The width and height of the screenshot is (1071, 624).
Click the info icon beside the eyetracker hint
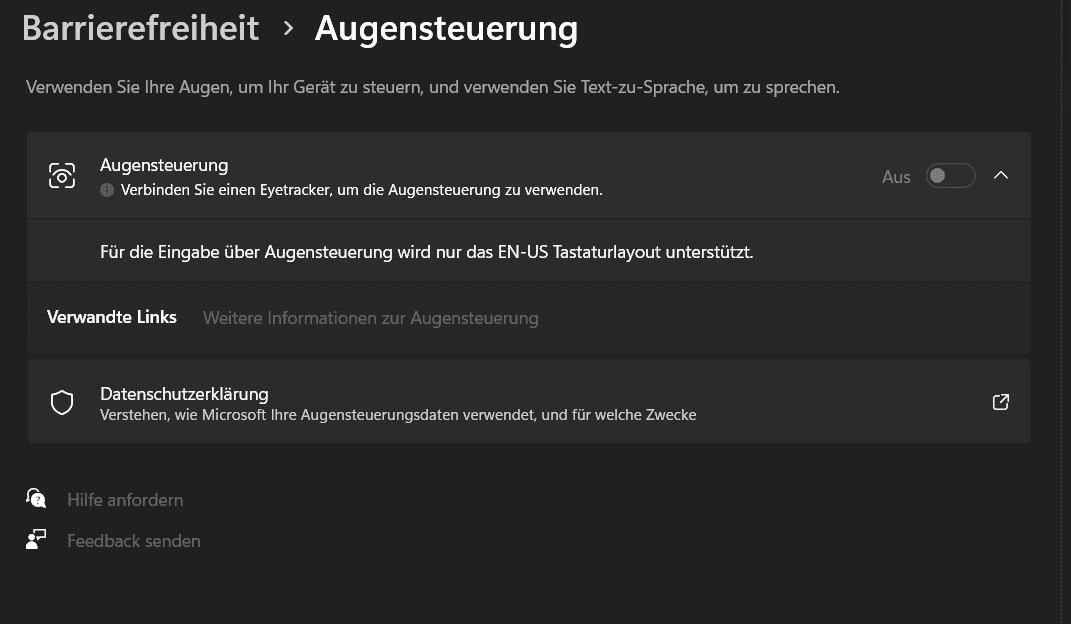click(x=107, y=190)
